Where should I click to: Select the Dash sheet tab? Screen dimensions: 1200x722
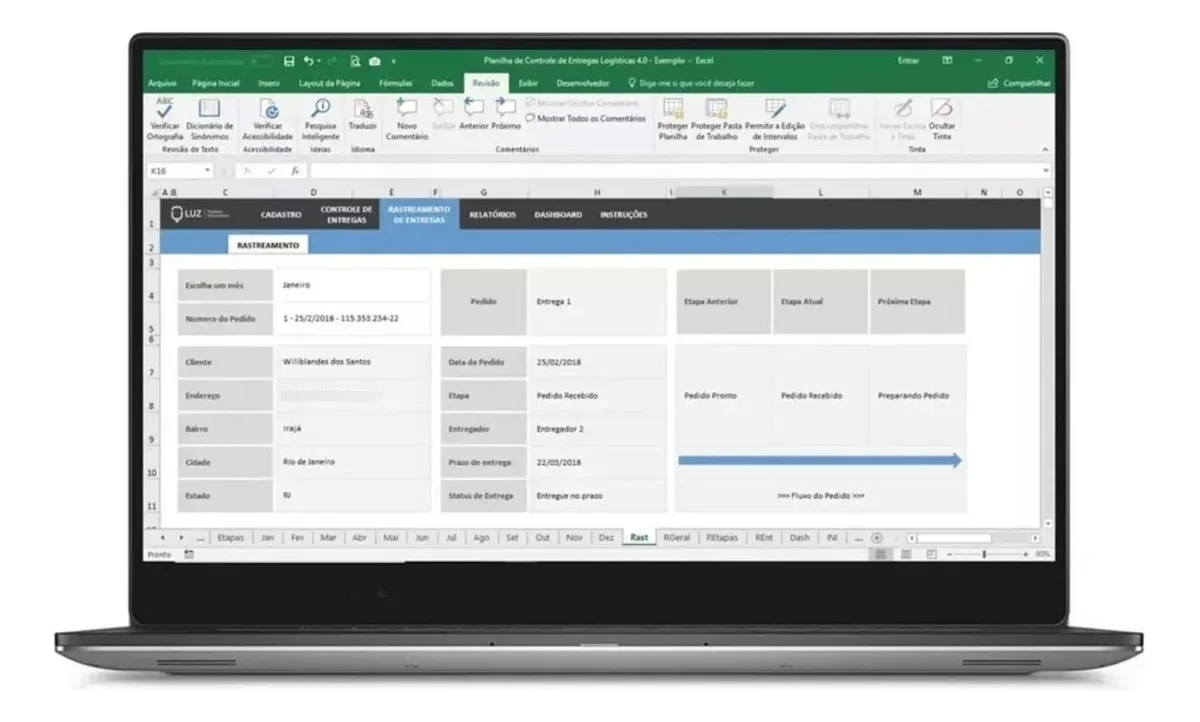(800, 538)
